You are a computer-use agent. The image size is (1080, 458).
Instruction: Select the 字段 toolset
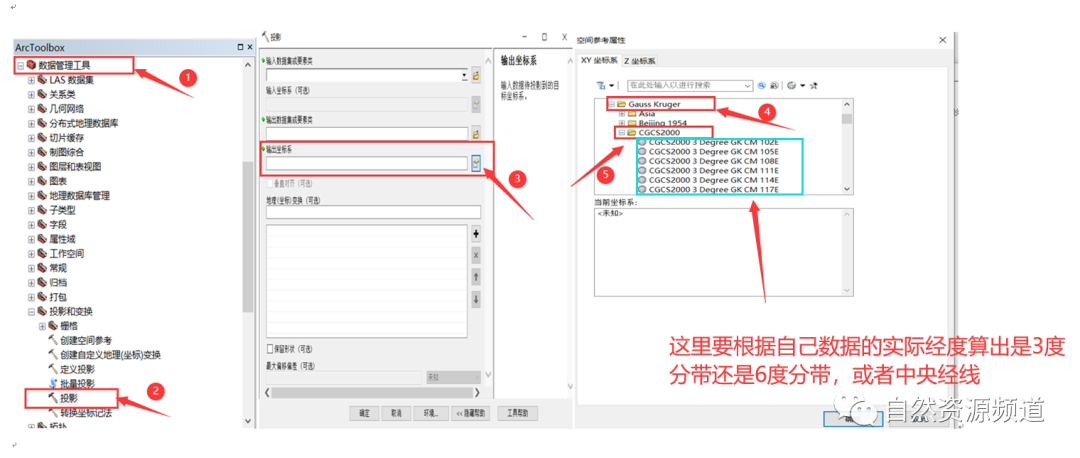tap(58, 225)
